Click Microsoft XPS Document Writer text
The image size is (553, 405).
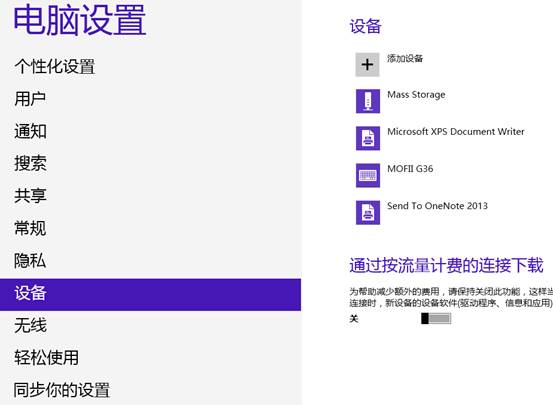pyautogui.click(x=456, y=132)
